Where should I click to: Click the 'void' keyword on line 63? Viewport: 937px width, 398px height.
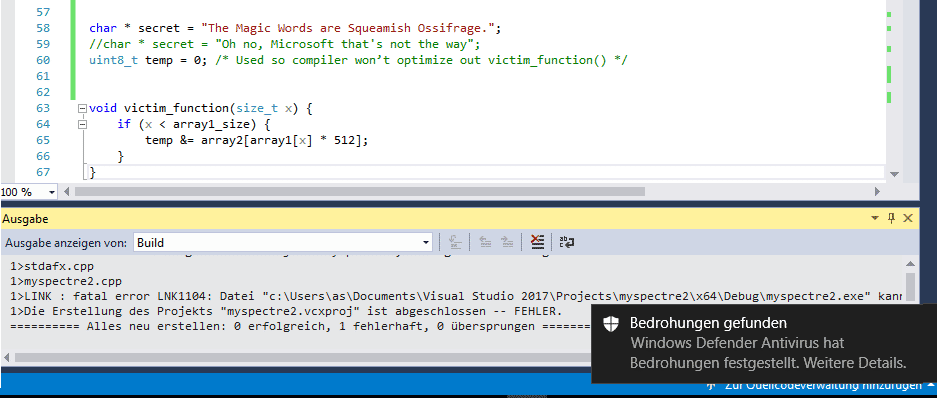coord(103,109)
